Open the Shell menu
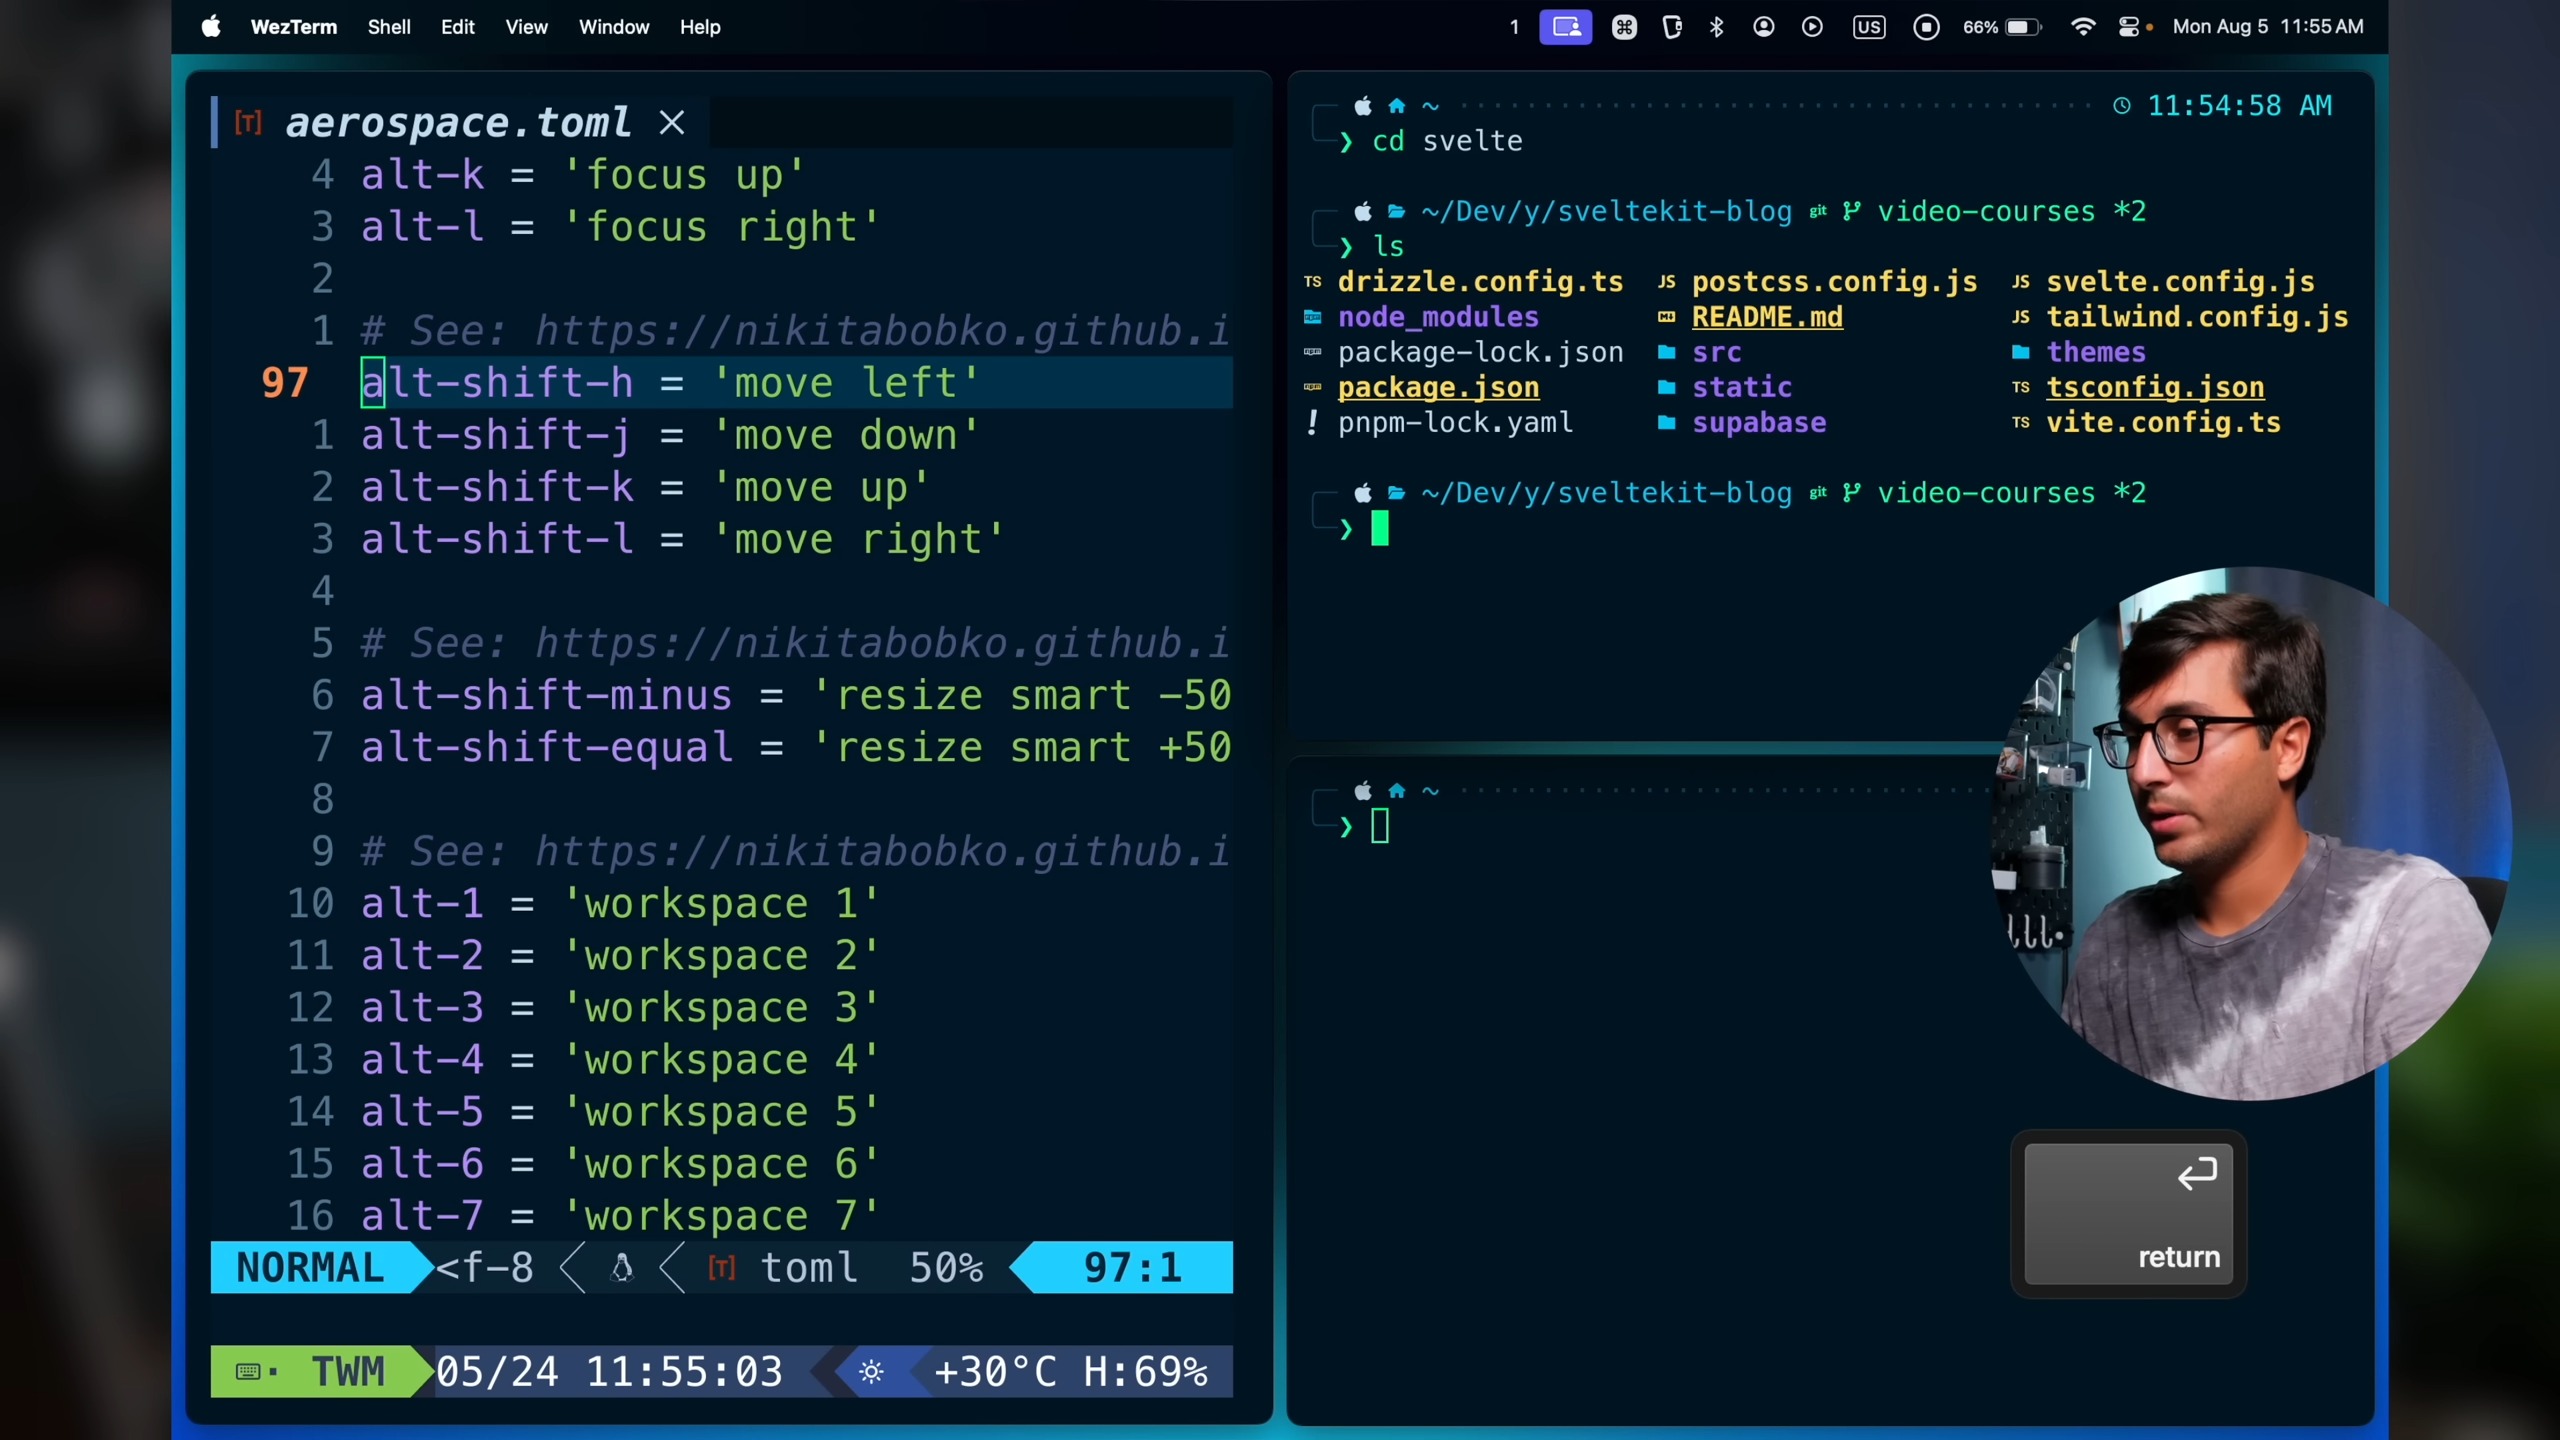 (389, 27)
